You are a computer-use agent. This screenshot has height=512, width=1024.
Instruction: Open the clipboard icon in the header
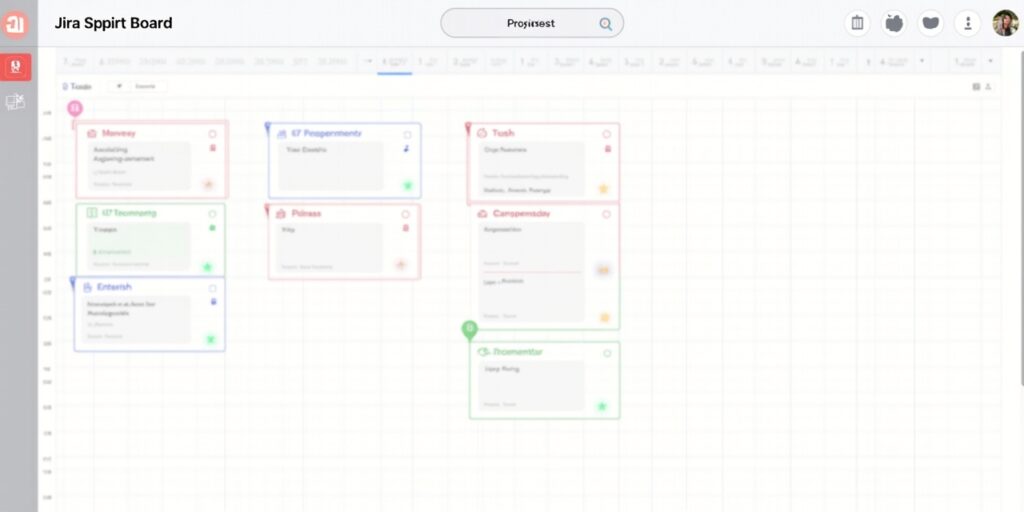[856, 23]
